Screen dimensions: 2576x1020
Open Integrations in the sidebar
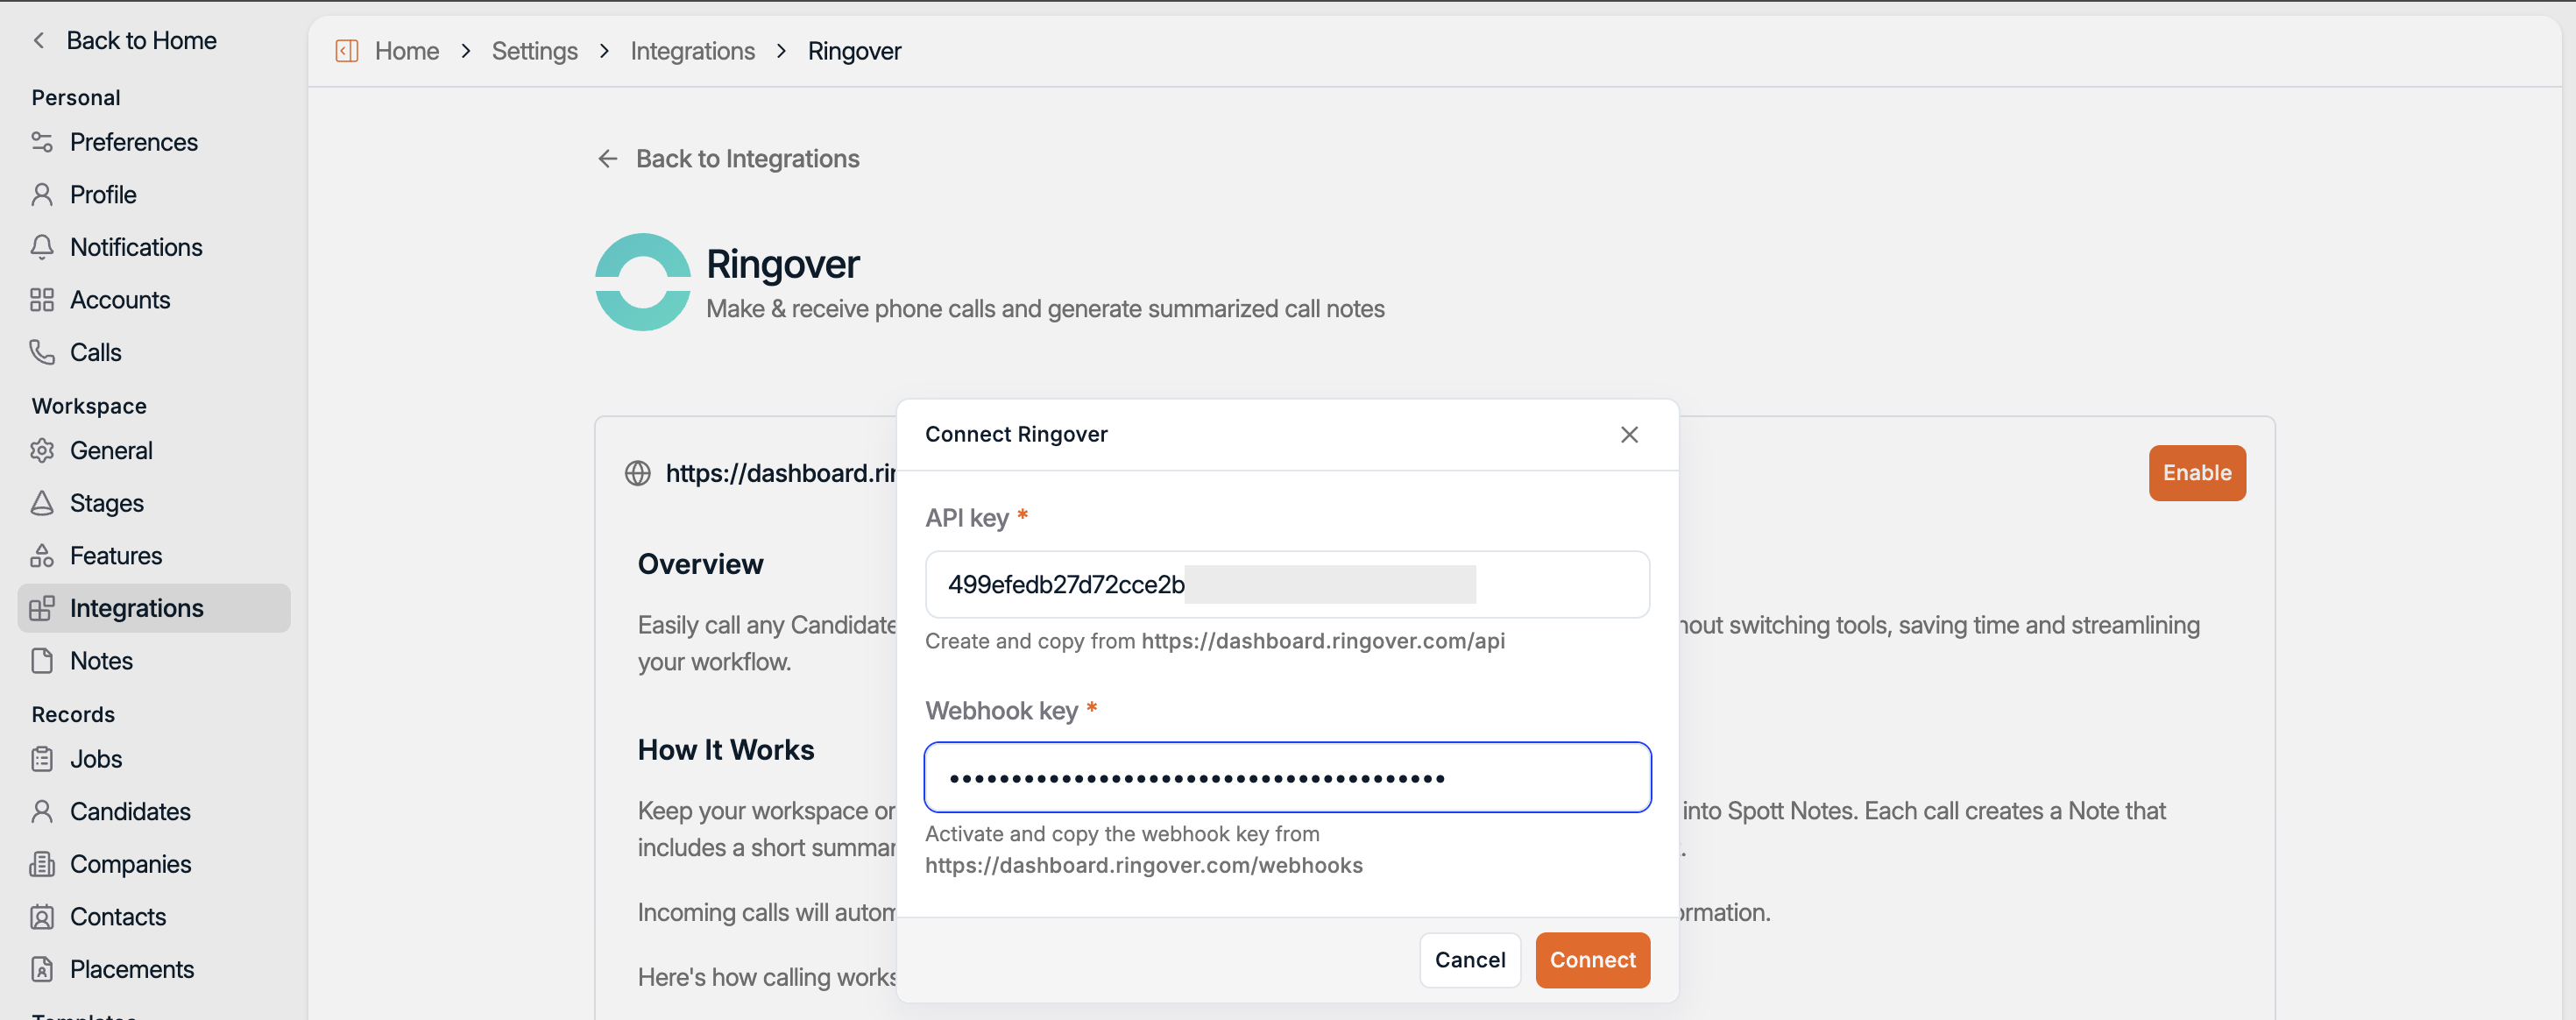[x=136, y=608]
